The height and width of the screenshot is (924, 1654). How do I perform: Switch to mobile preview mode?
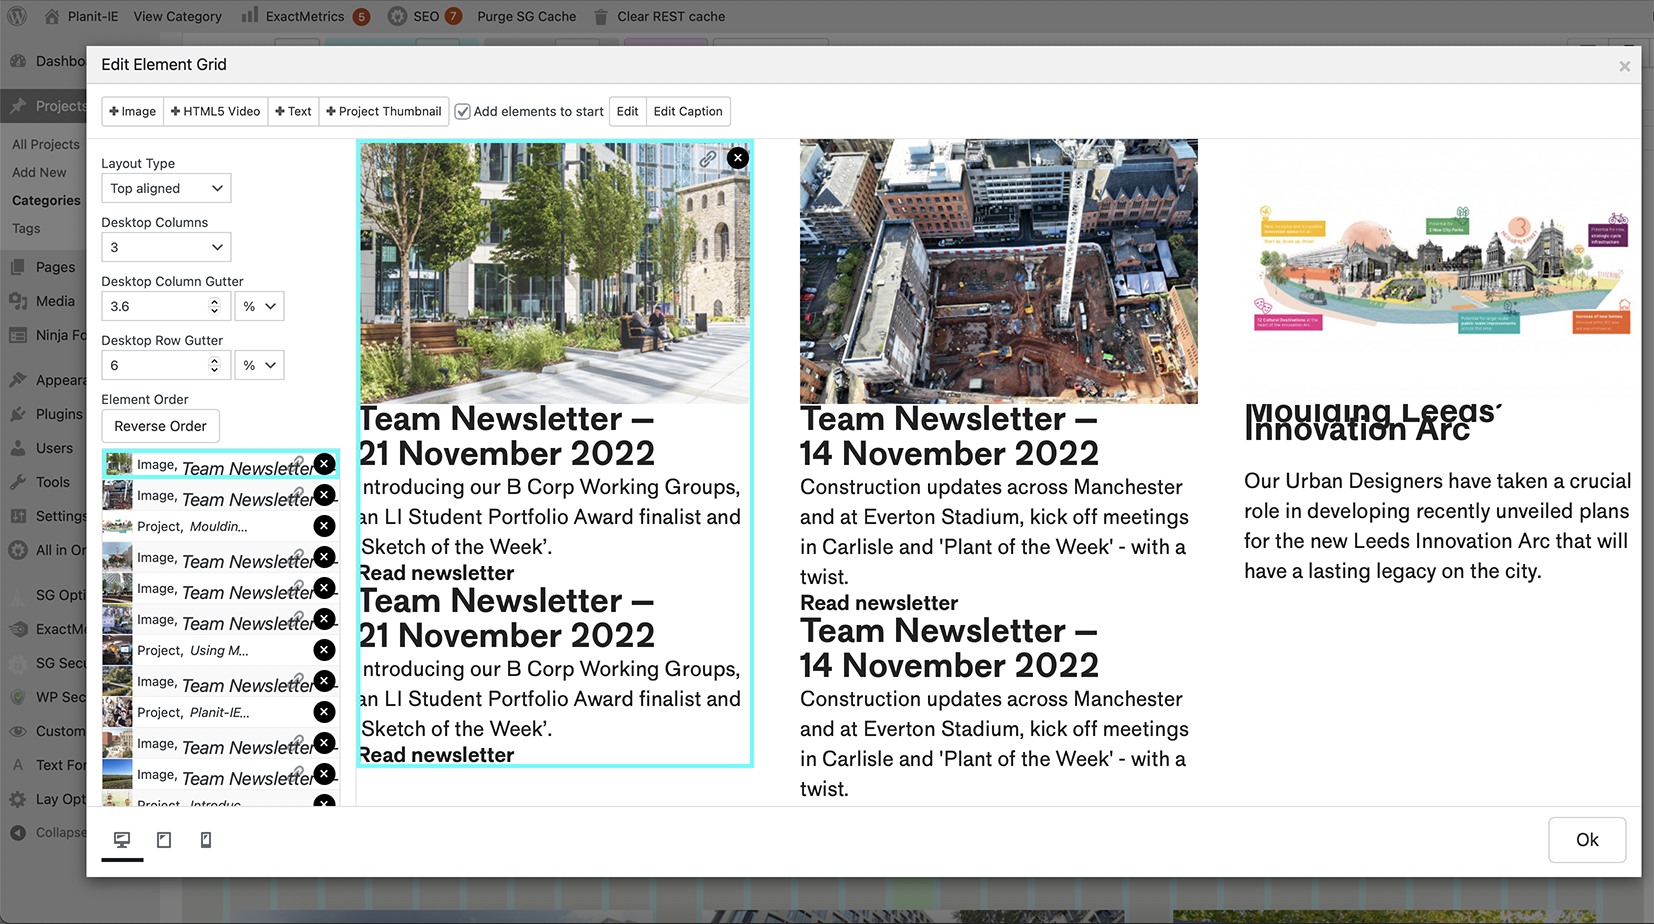[206, 840]
